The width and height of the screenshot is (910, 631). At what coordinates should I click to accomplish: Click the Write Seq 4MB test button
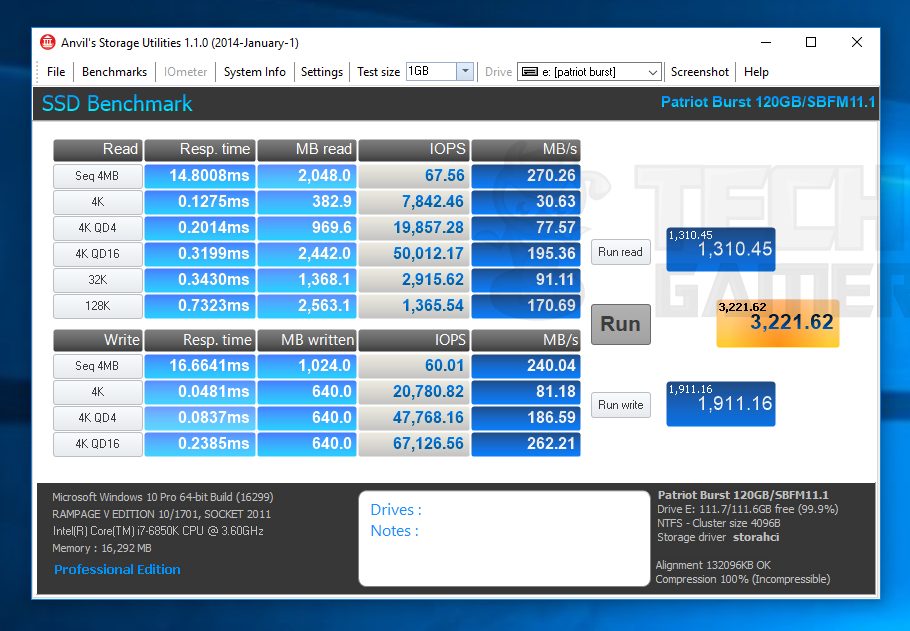(98, 366)
